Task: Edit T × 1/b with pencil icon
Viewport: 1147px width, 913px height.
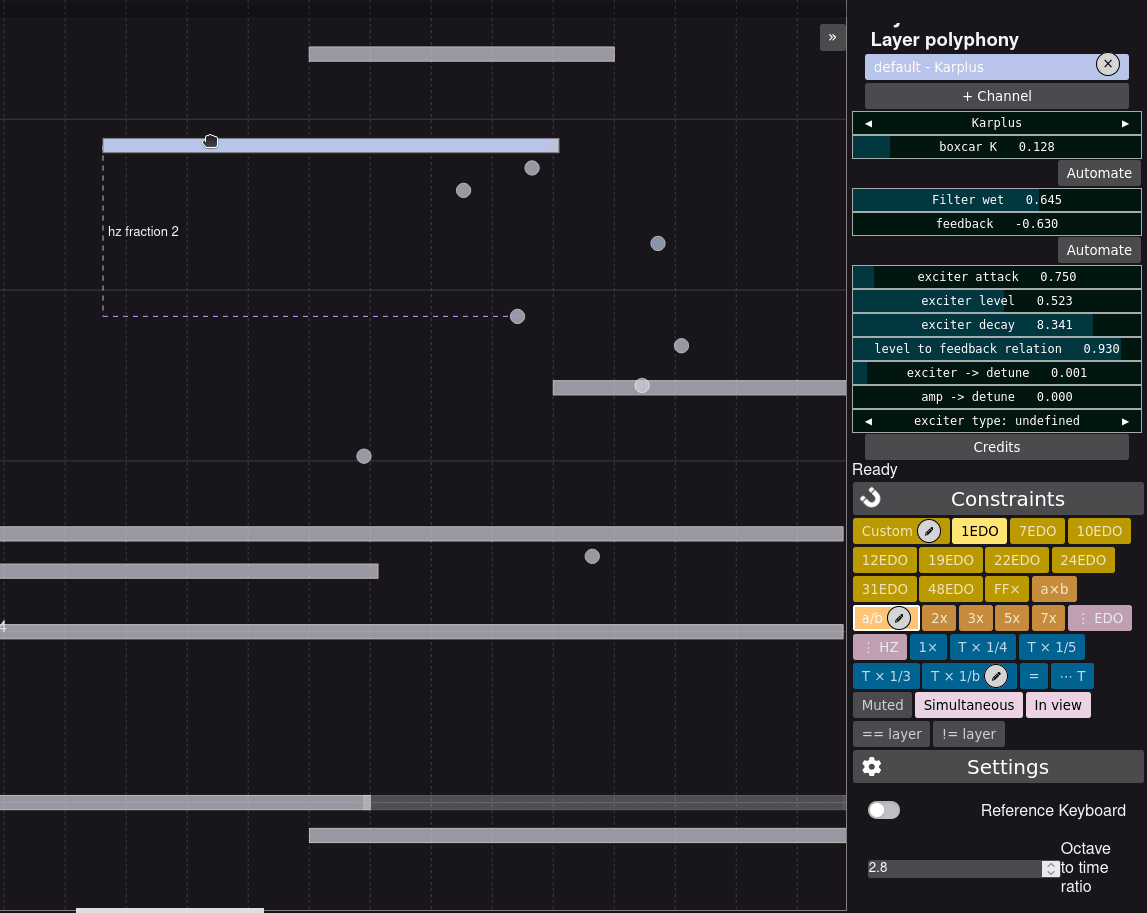Action: [996, 676]
